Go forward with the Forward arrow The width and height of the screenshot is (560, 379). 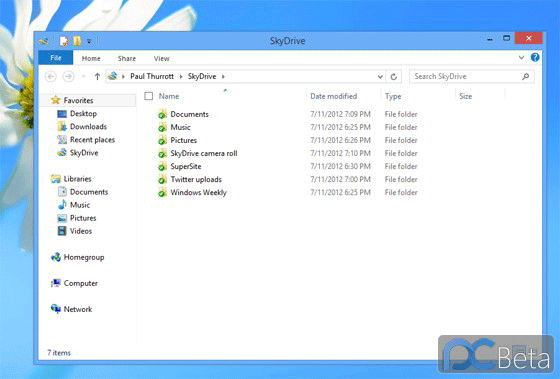[68, 76]
